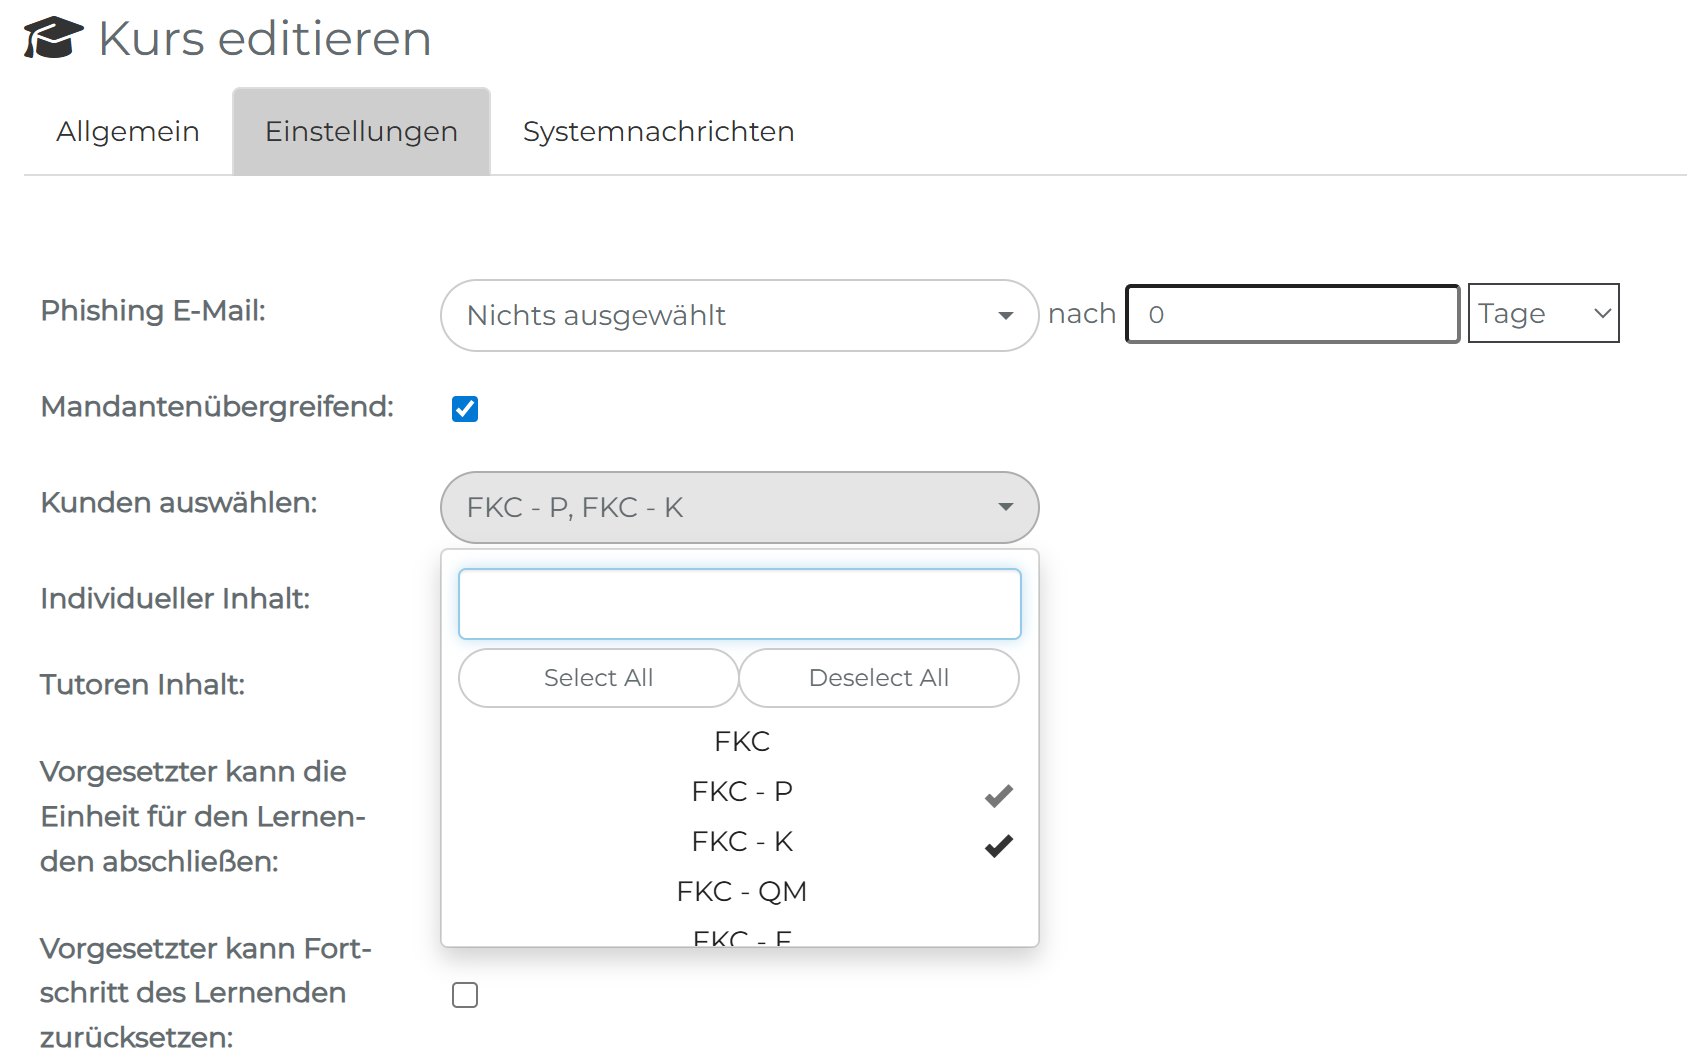This screenshot has width=1687, height=1059.
Task: Choose the FKC - QM option
Action: [x=741, y=892]
